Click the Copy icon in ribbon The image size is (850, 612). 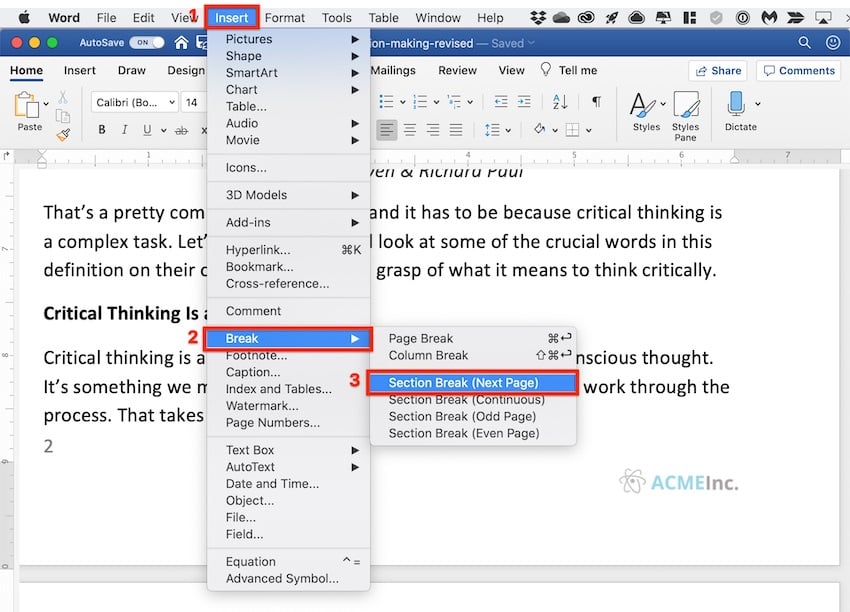(63, 116)
